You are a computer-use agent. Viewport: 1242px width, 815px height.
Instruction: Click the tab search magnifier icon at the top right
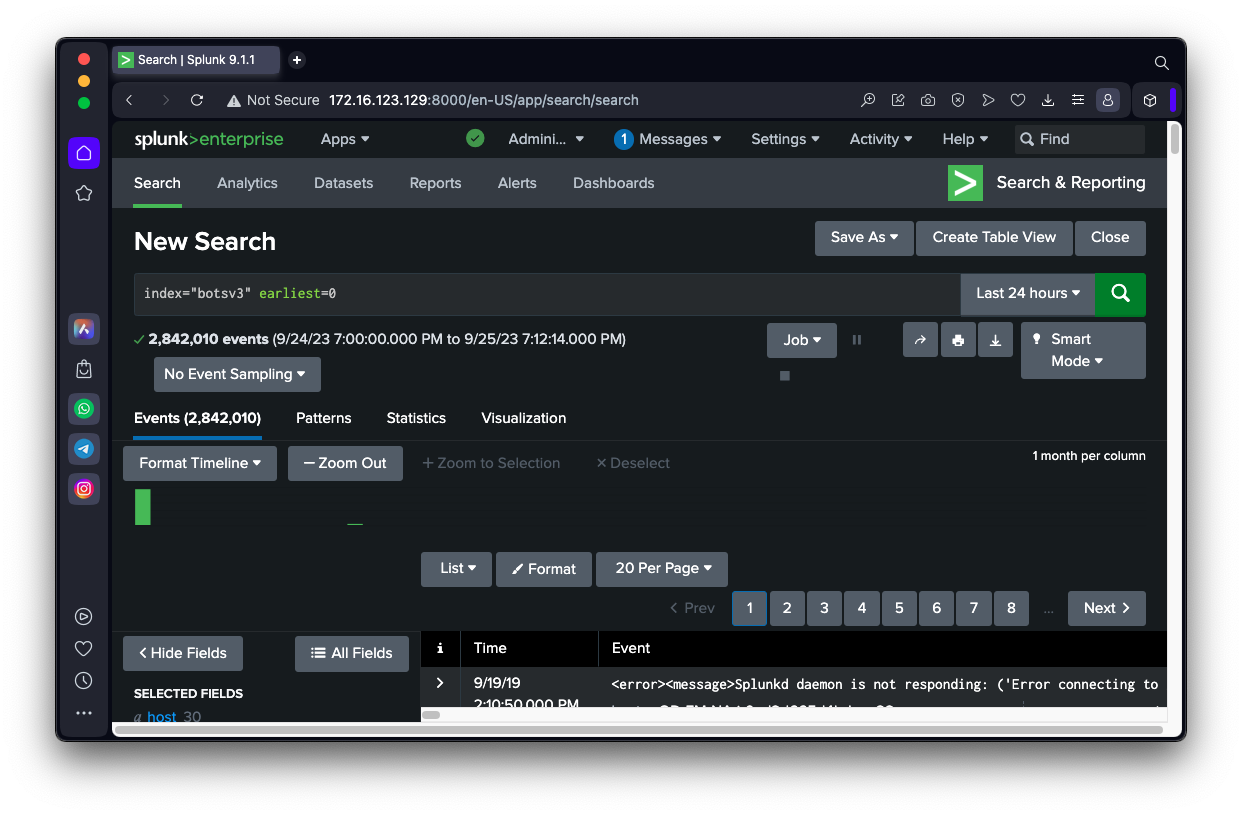(x=1162, y=62)
